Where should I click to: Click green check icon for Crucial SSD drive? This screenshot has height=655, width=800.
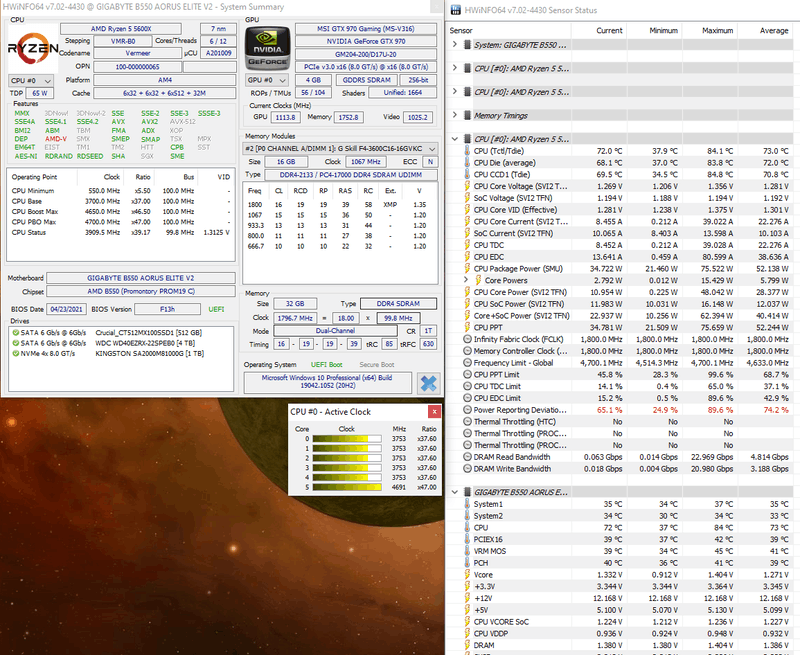click(x=16, y=333)
